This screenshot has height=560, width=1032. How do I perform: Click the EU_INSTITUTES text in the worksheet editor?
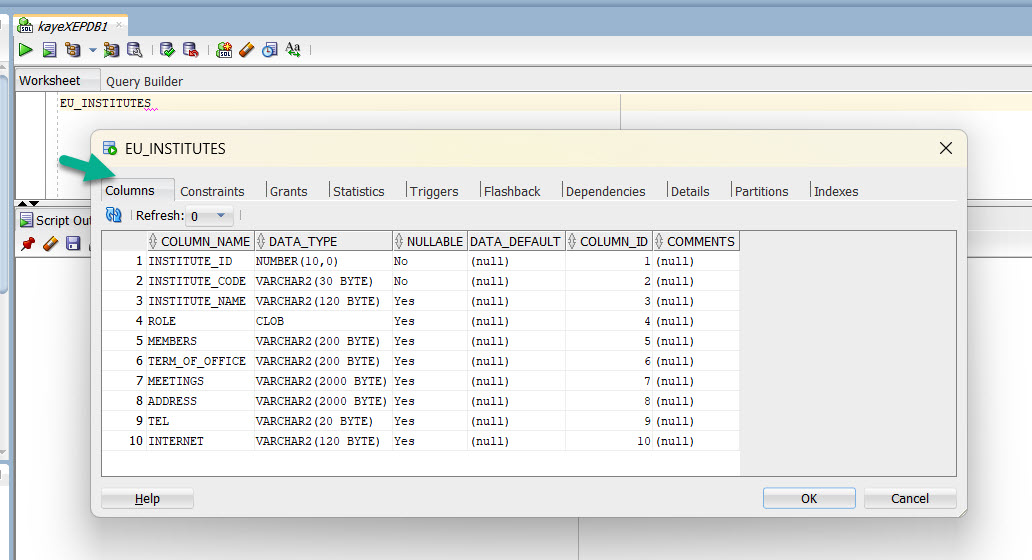(x=105, y=103)
